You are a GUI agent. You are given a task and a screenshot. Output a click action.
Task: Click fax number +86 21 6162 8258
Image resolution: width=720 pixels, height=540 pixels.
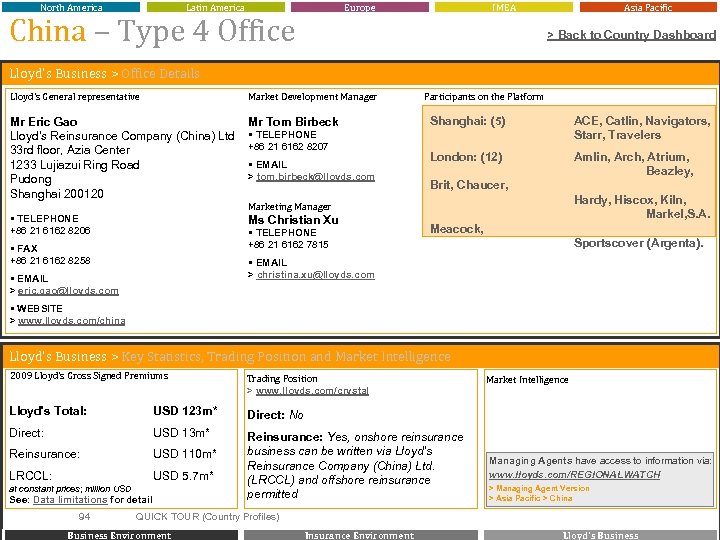click(x=50, y=261)
